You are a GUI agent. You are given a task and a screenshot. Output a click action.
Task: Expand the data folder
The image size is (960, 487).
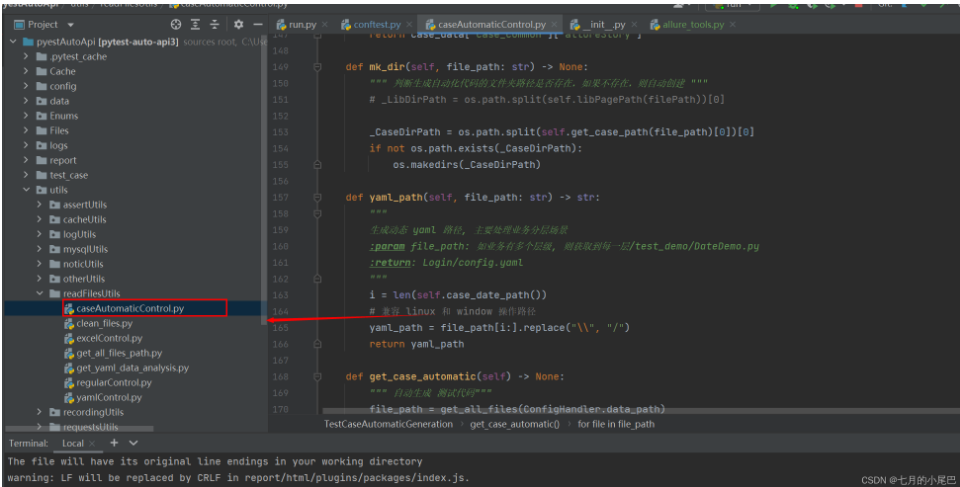pos(26,100)
